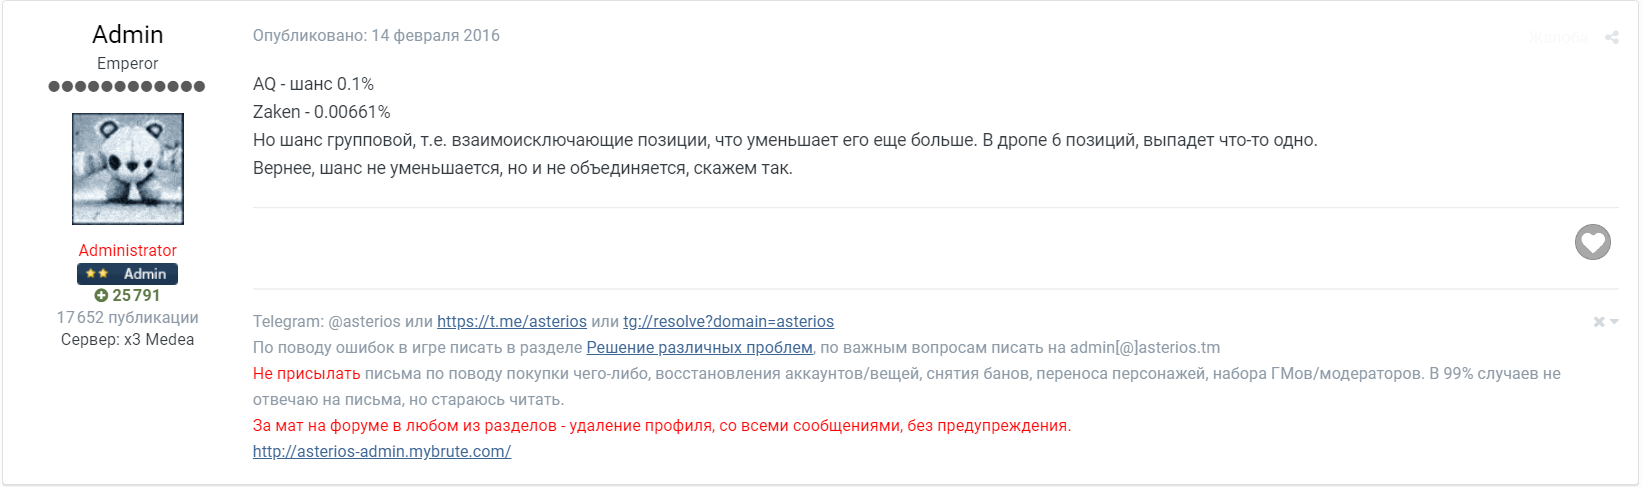The height and width of the screenshot is (487, 1642).
Task: Click the red Administrator group label
Action: 128,251
